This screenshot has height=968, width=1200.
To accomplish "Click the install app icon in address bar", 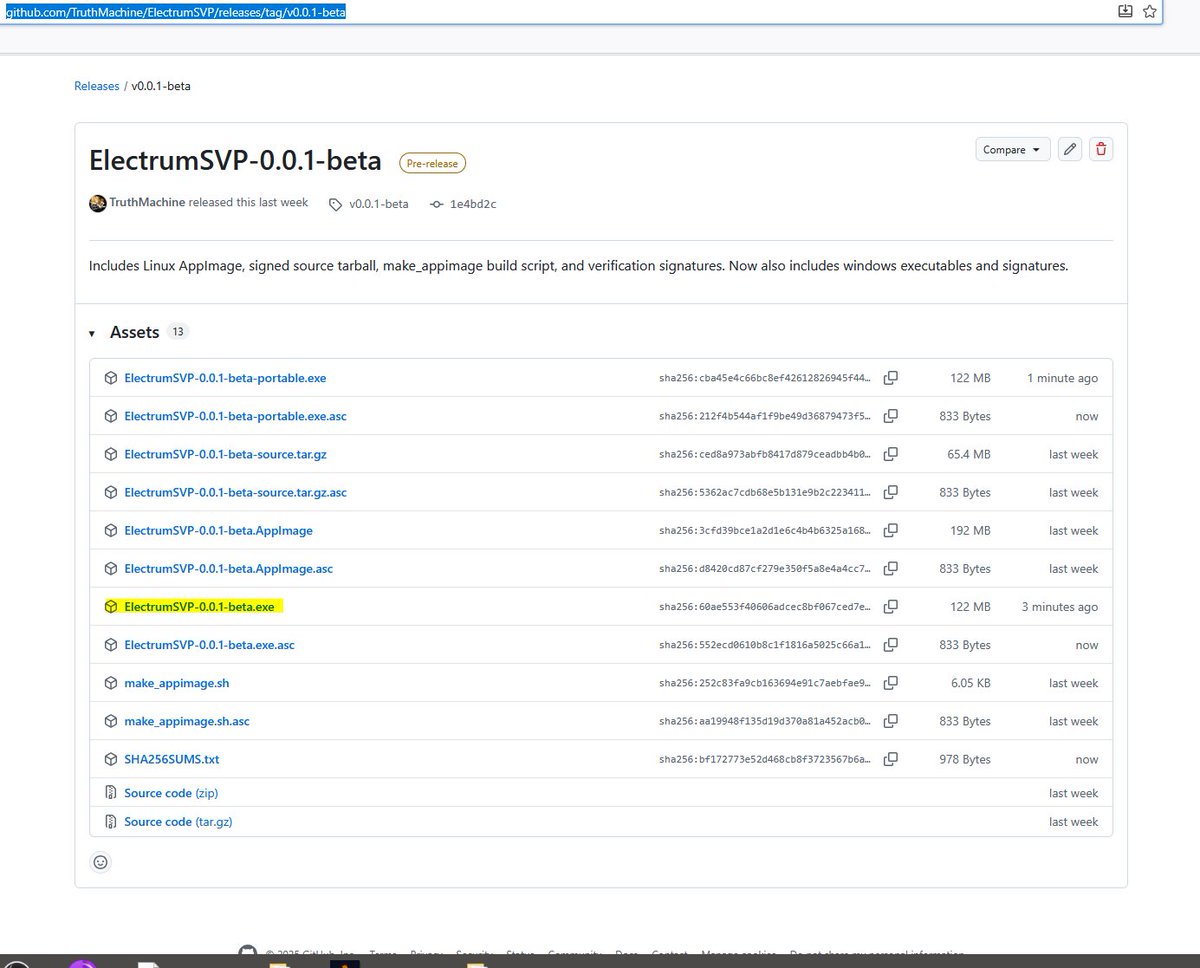I will pos(1125,11).
